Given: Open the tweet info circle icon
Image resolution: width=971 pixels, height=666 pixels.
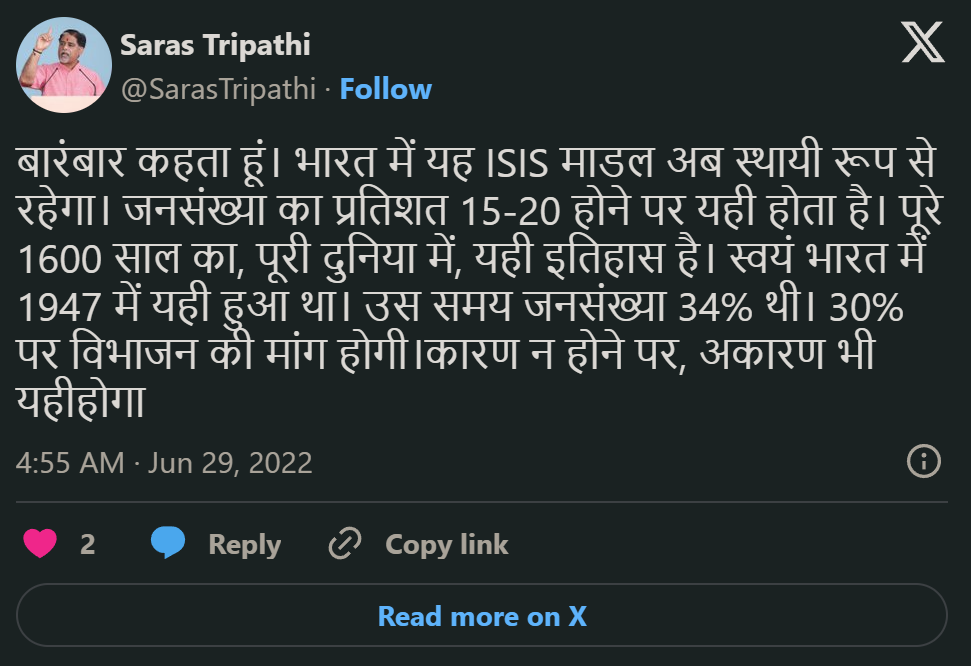Looking at the screenshot, I should 922,461.
